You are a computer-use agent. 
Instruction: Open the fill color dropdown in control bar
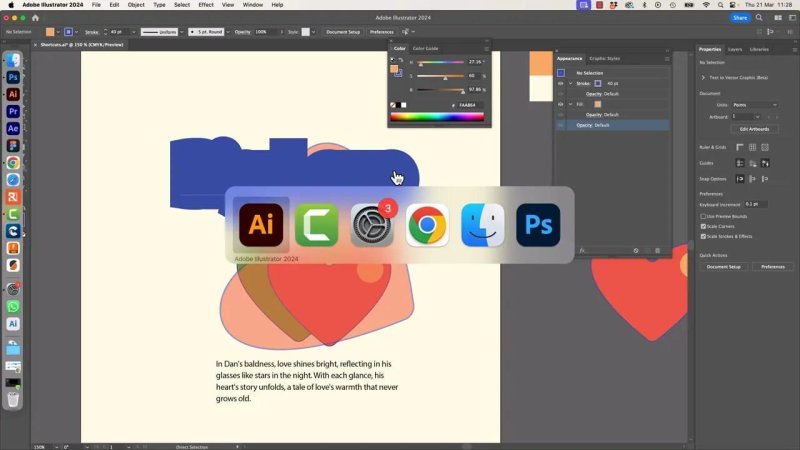(x=58, y=32)
